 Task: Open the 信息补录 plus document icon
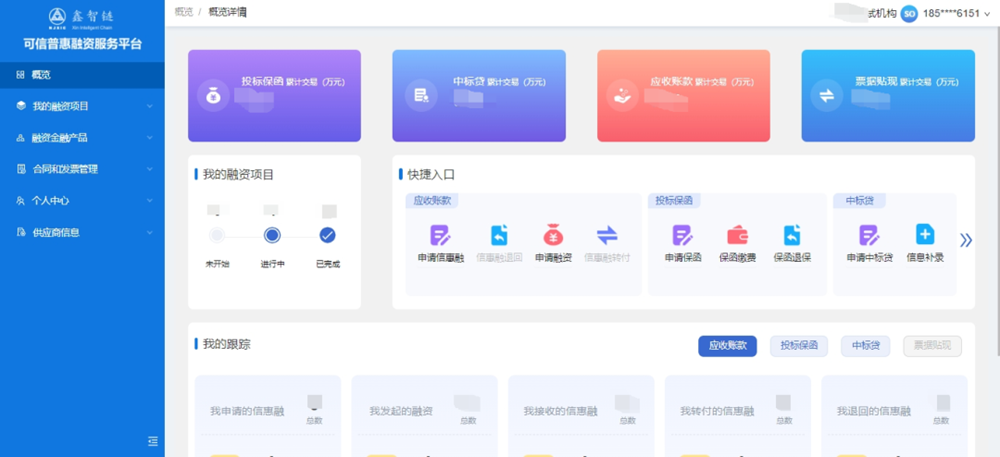click(925, 235)
